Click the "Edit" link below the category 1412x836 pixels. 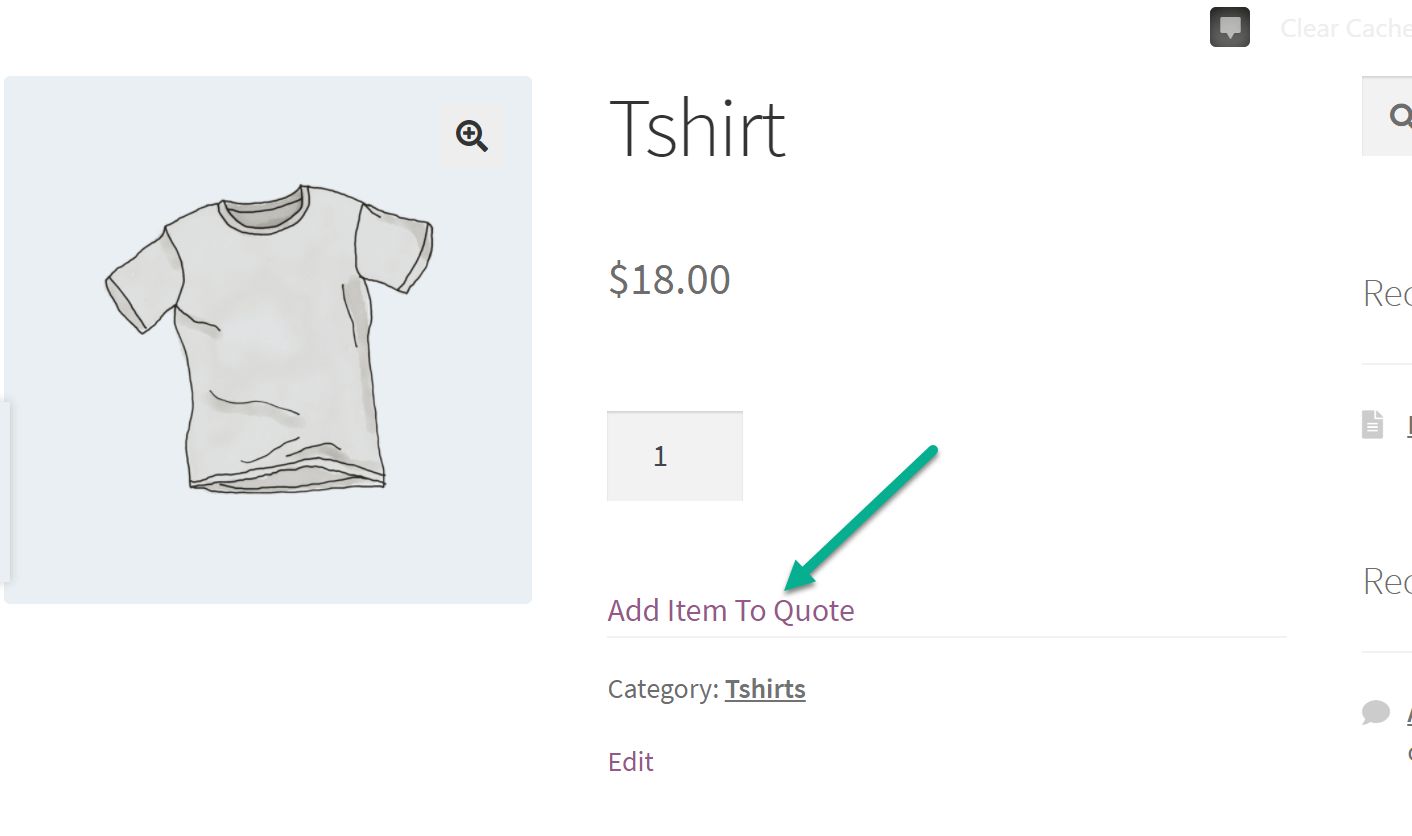click(x=630, y=761)
